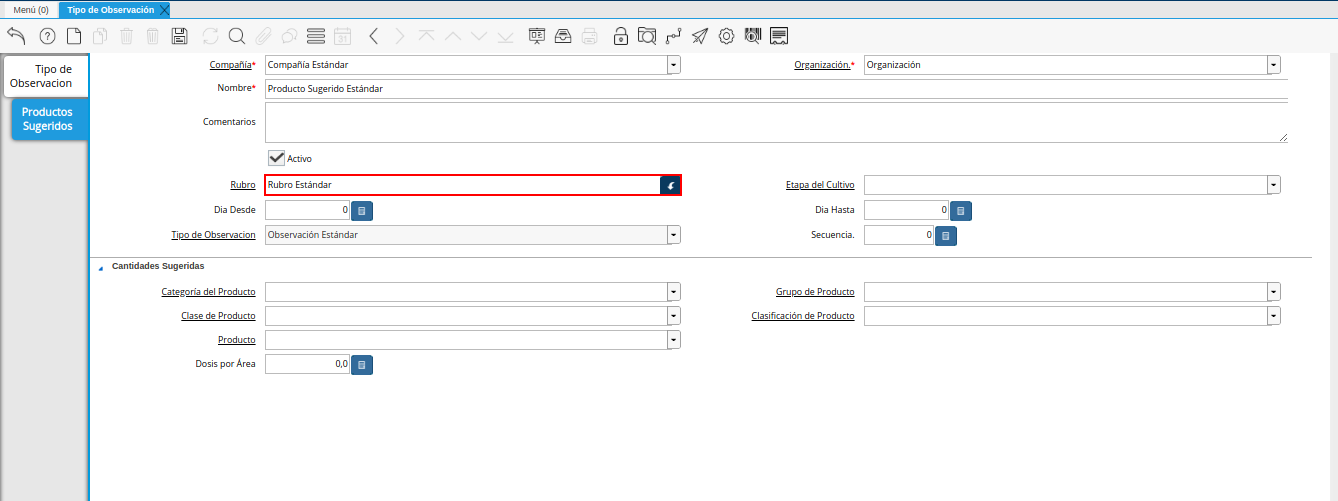Go to previous record up chevron
This screenshot has width=1338, height=501.
452,36
